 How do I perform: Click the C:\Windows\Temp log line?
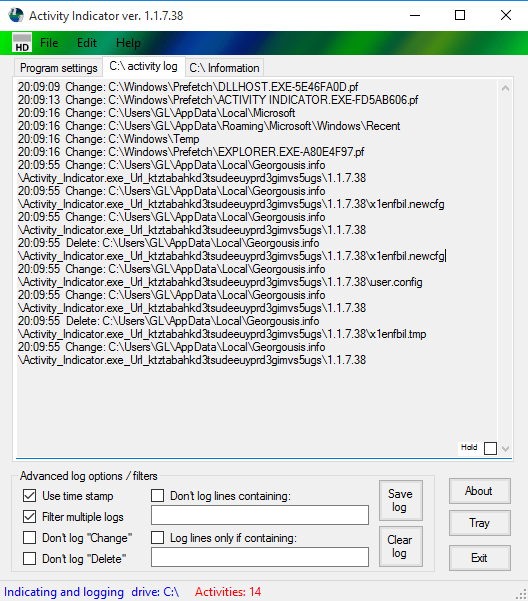coord(108,139)
